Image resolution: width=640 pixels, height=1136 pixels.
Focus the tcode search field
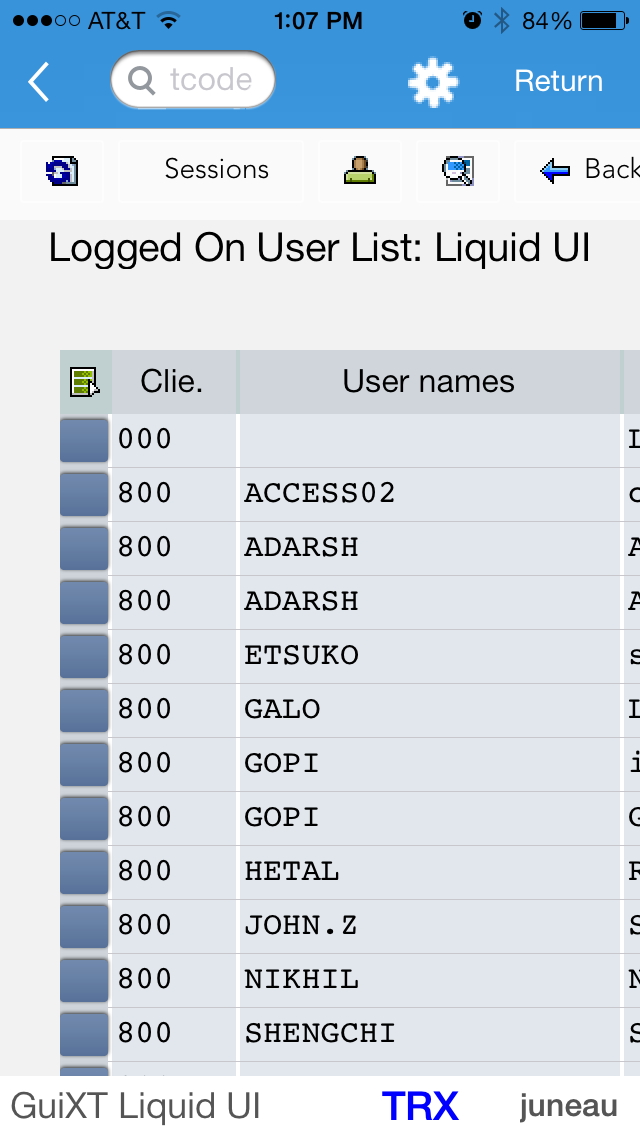point(193,80)
